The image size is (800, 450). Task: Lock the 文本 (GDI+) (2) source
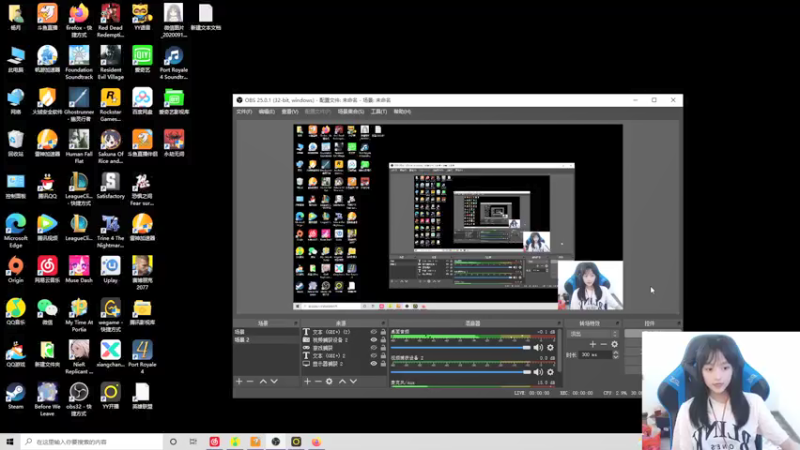click(383, 332)
